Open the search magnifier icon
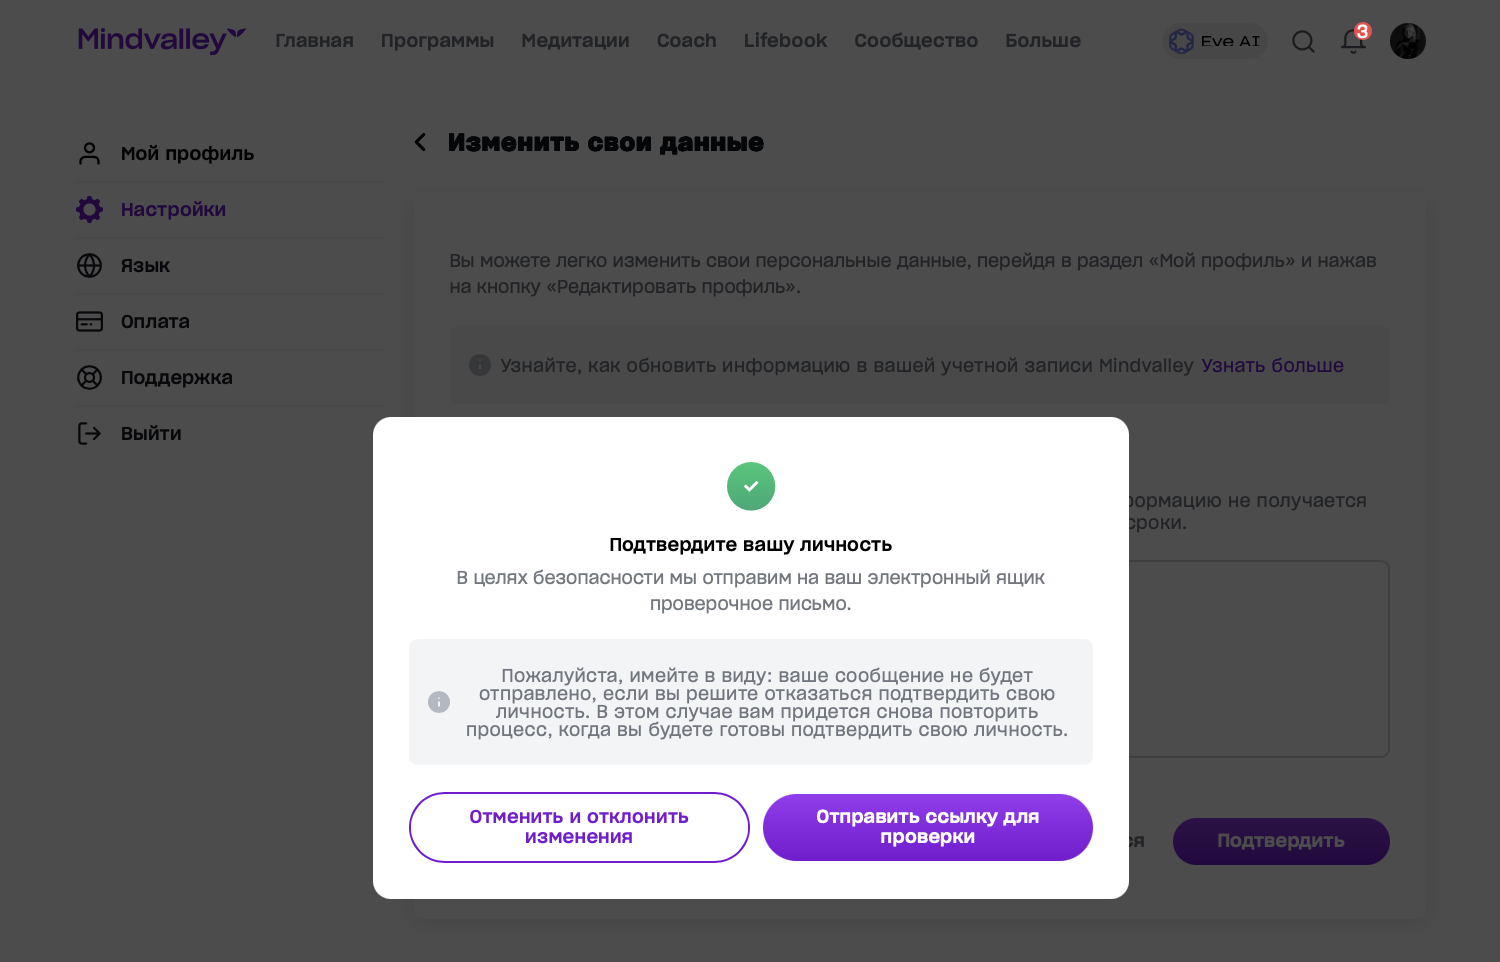Screen dimensions: 1500x962 point(1303,41)
